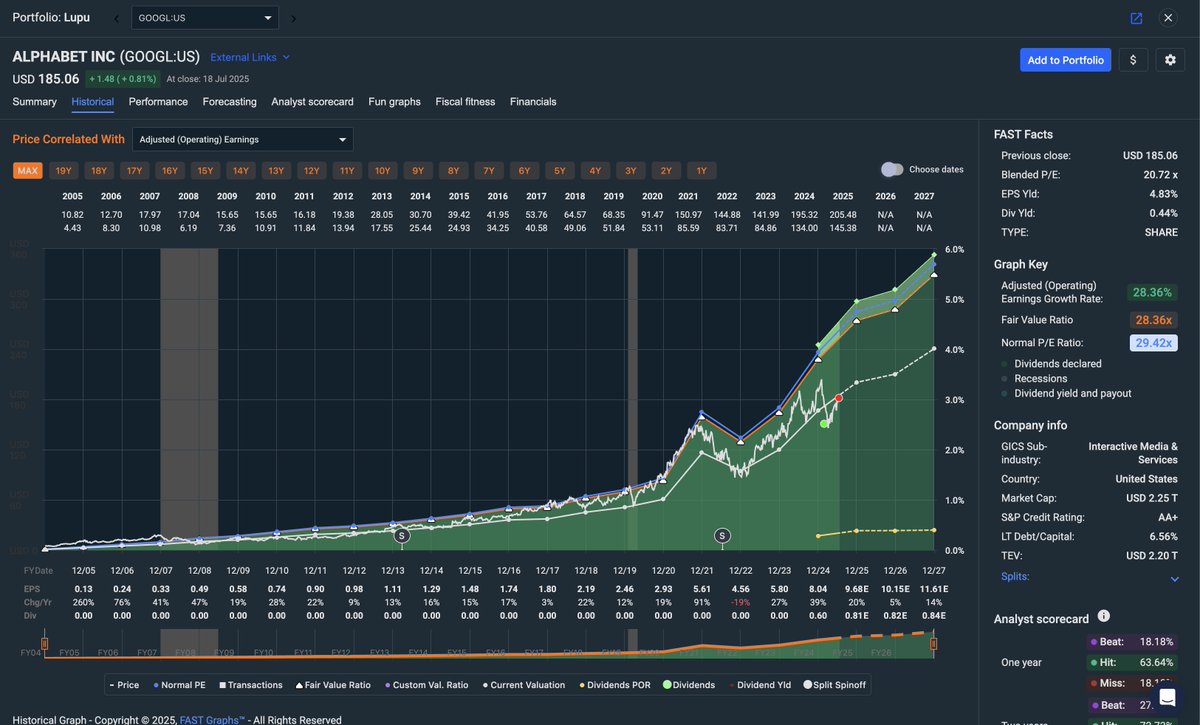Screen dimensions: 1200x725
Task: Click the Add to Portfolio button
Action: (1065, 60)
